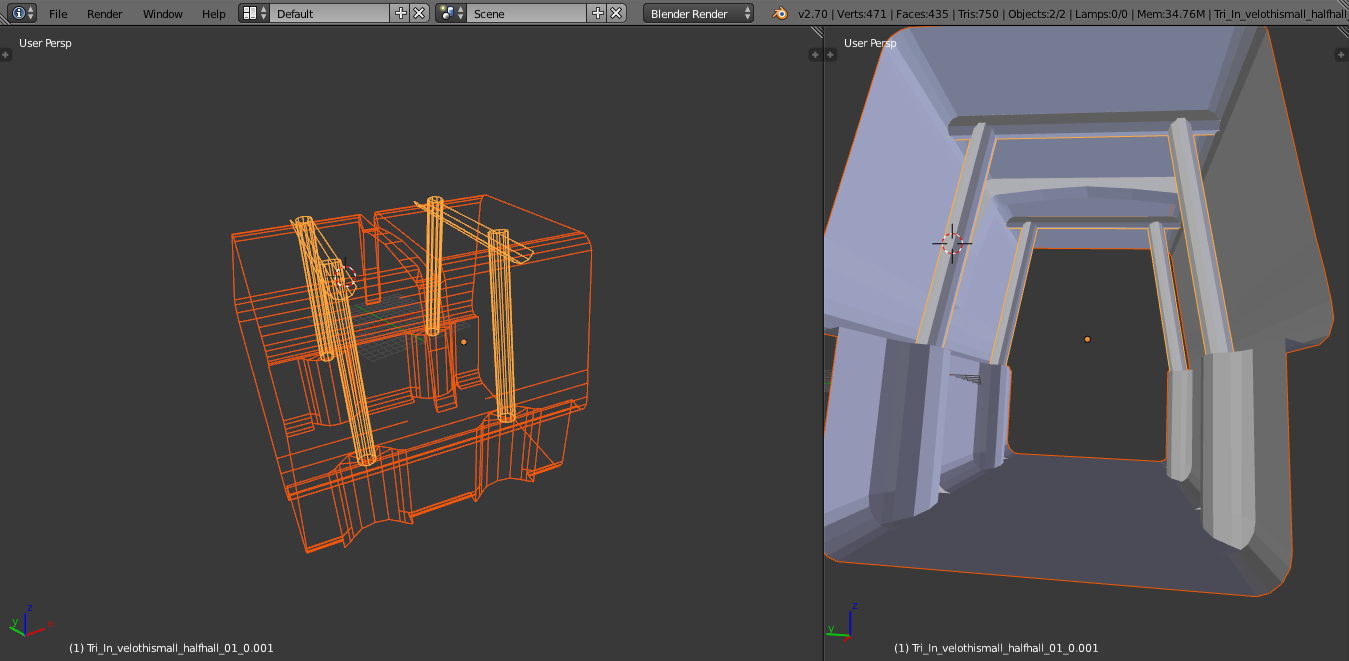Click the Default screen layout name field
This screenshot has width=1349, height=661.
(330, 13)
